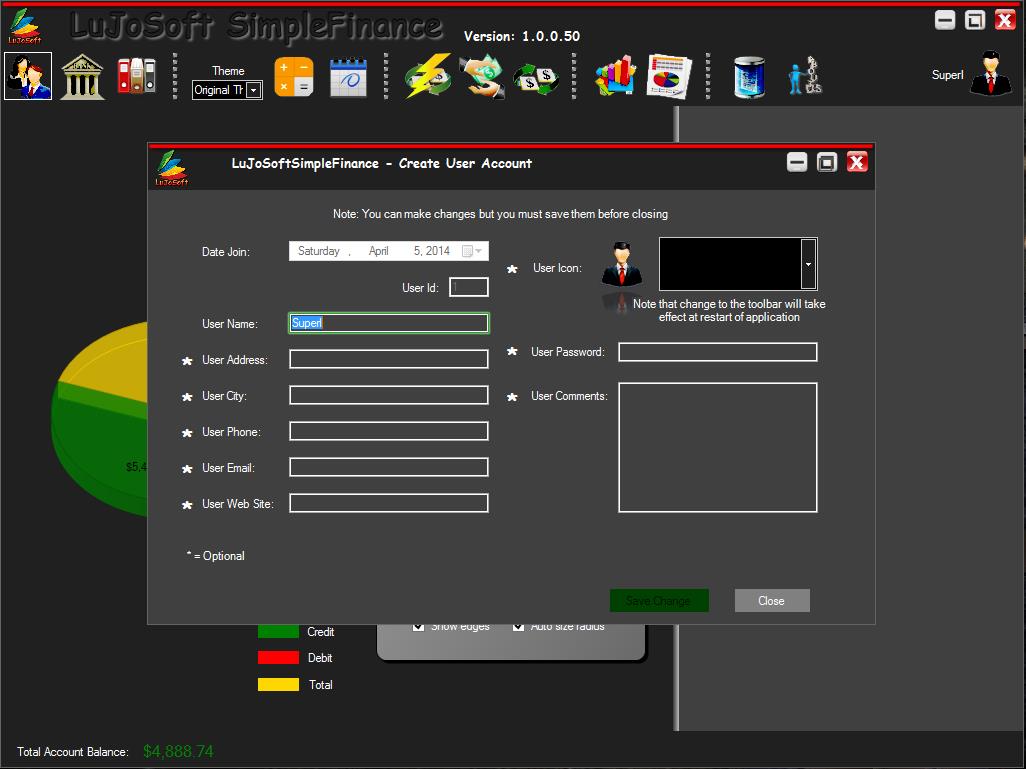This screenshot has height=769, width=1026.
Task: Minimize the main SimpleFinance window
Action: pyautogui.click(x=944, y=20)
